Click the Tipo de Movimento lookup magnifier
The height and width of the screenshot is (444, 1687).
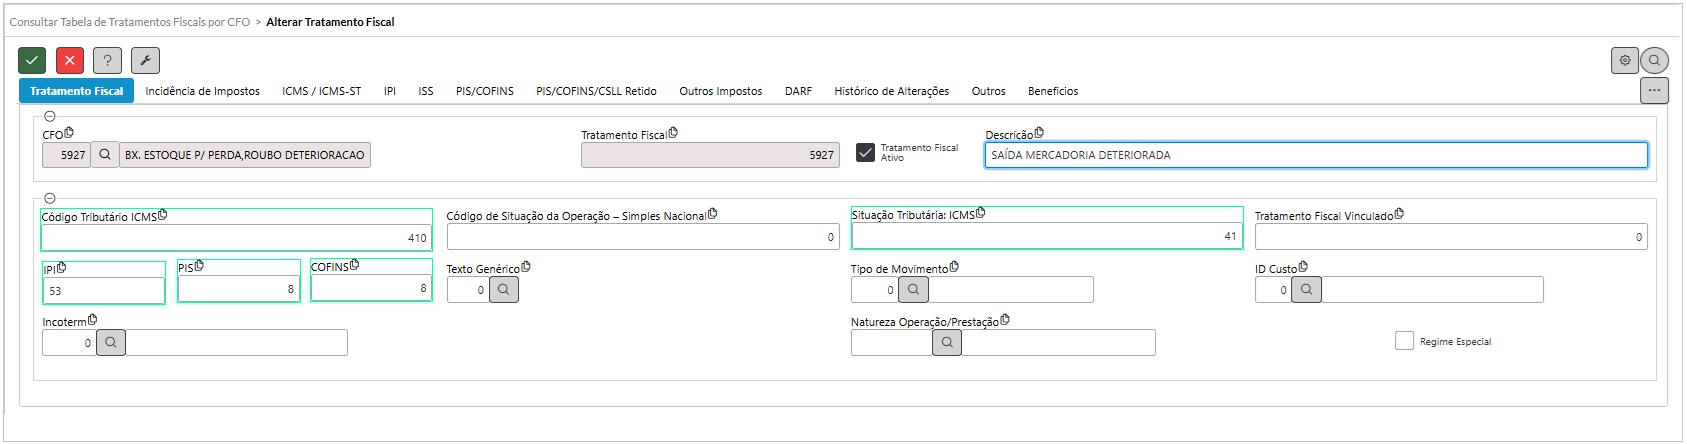(x=913, y=290)
